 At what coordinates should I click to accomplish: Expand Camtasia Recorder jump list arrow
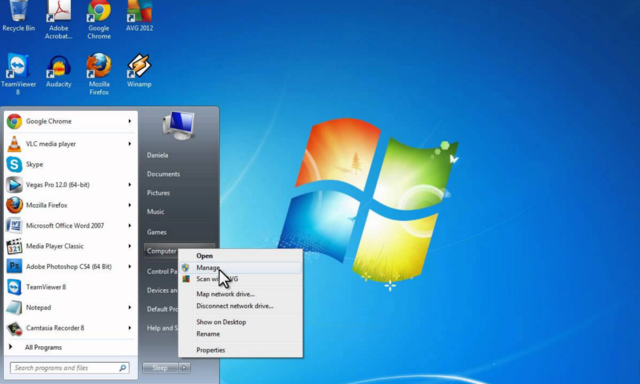130,328
